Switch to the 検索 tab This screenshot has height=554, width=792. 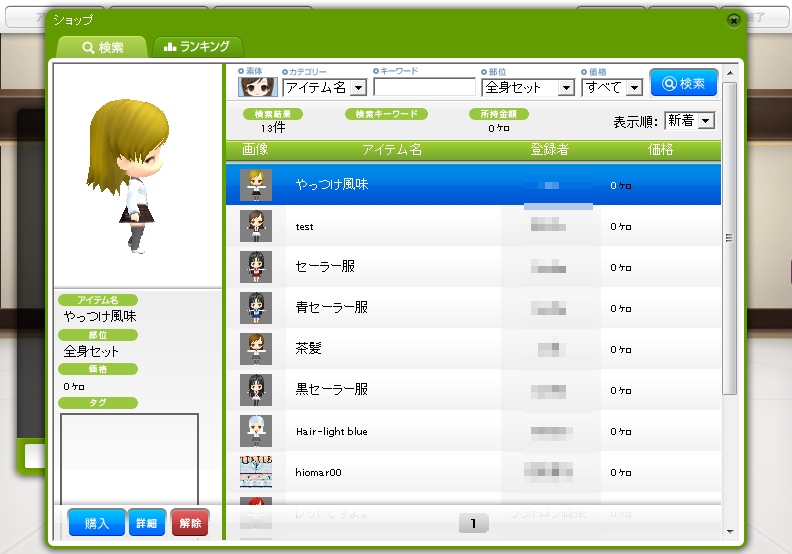(x=102, y=47)
